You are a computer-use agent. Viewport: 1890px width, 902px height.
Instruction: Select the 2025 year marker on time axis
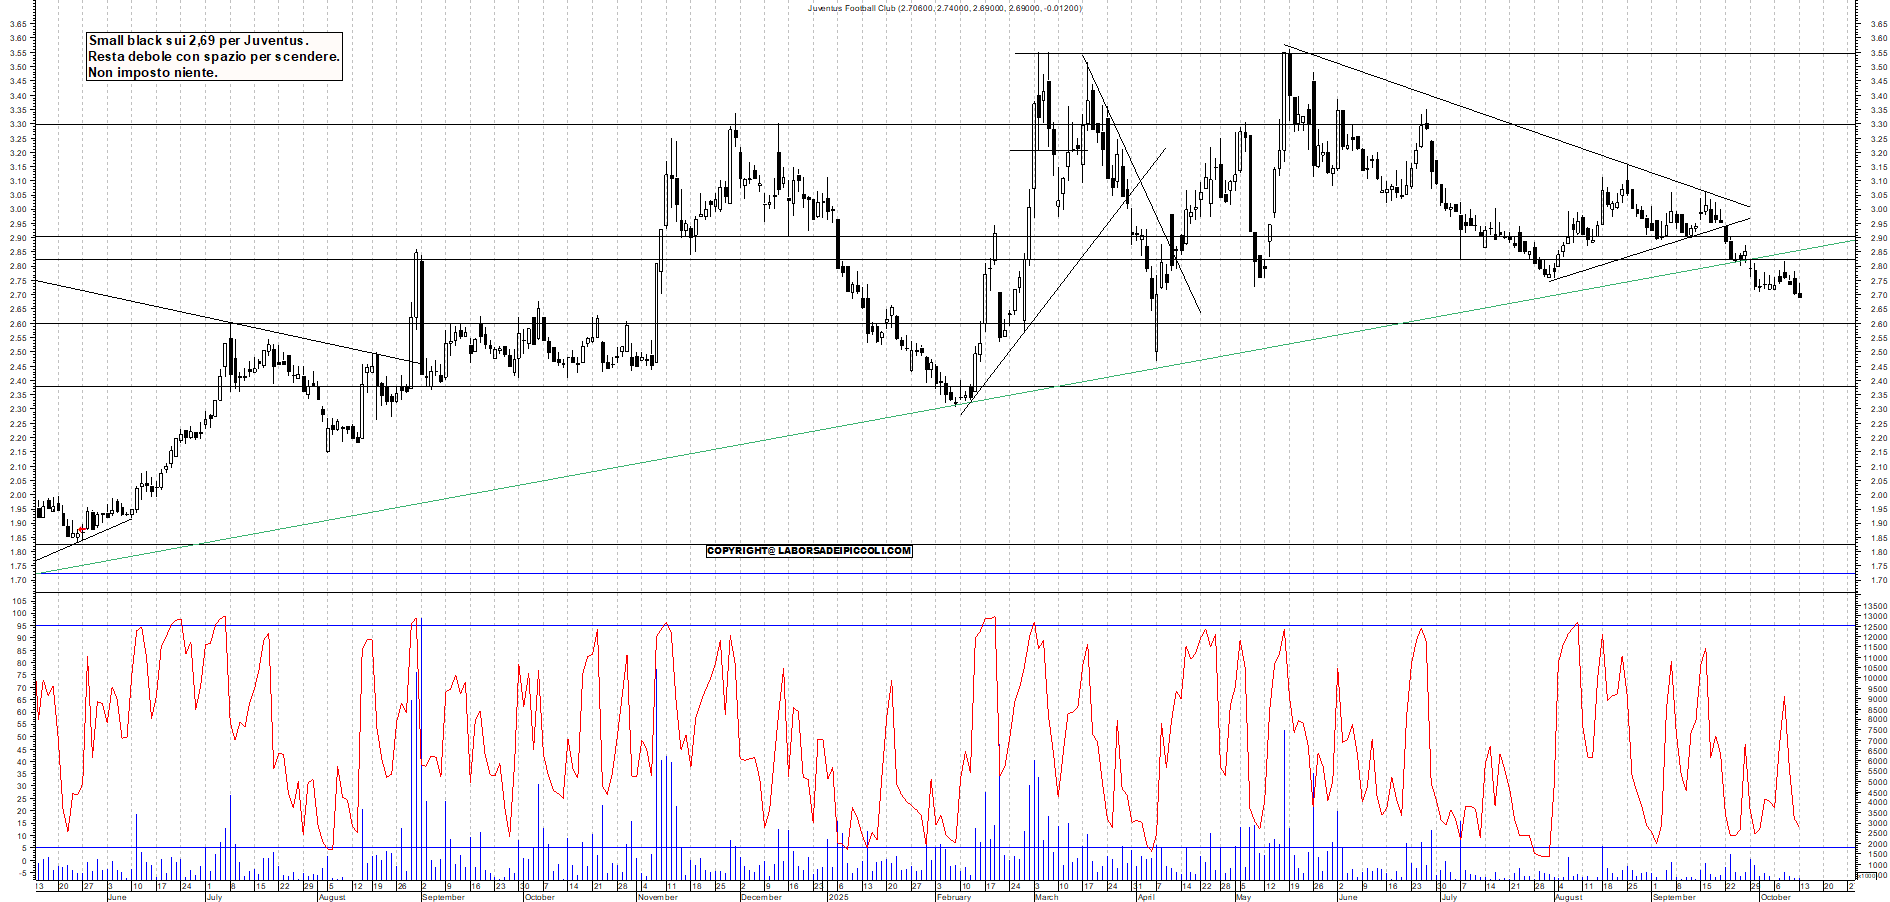coord(838,897)
